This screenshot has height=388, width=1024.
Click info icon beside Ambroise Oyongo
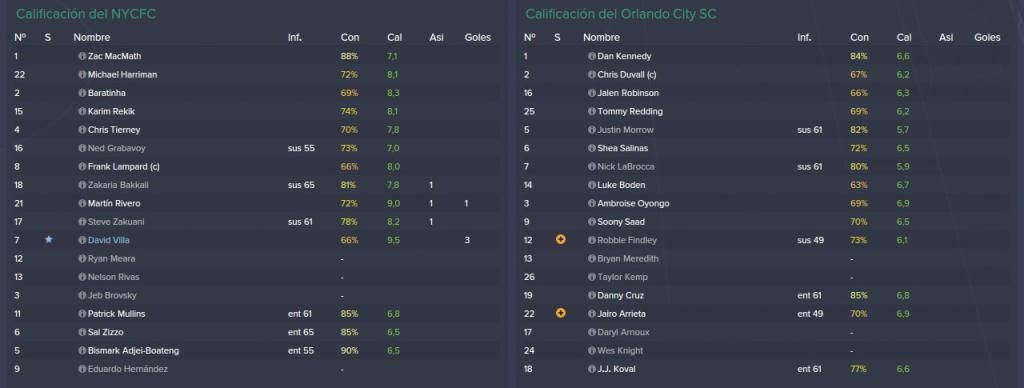592,204
